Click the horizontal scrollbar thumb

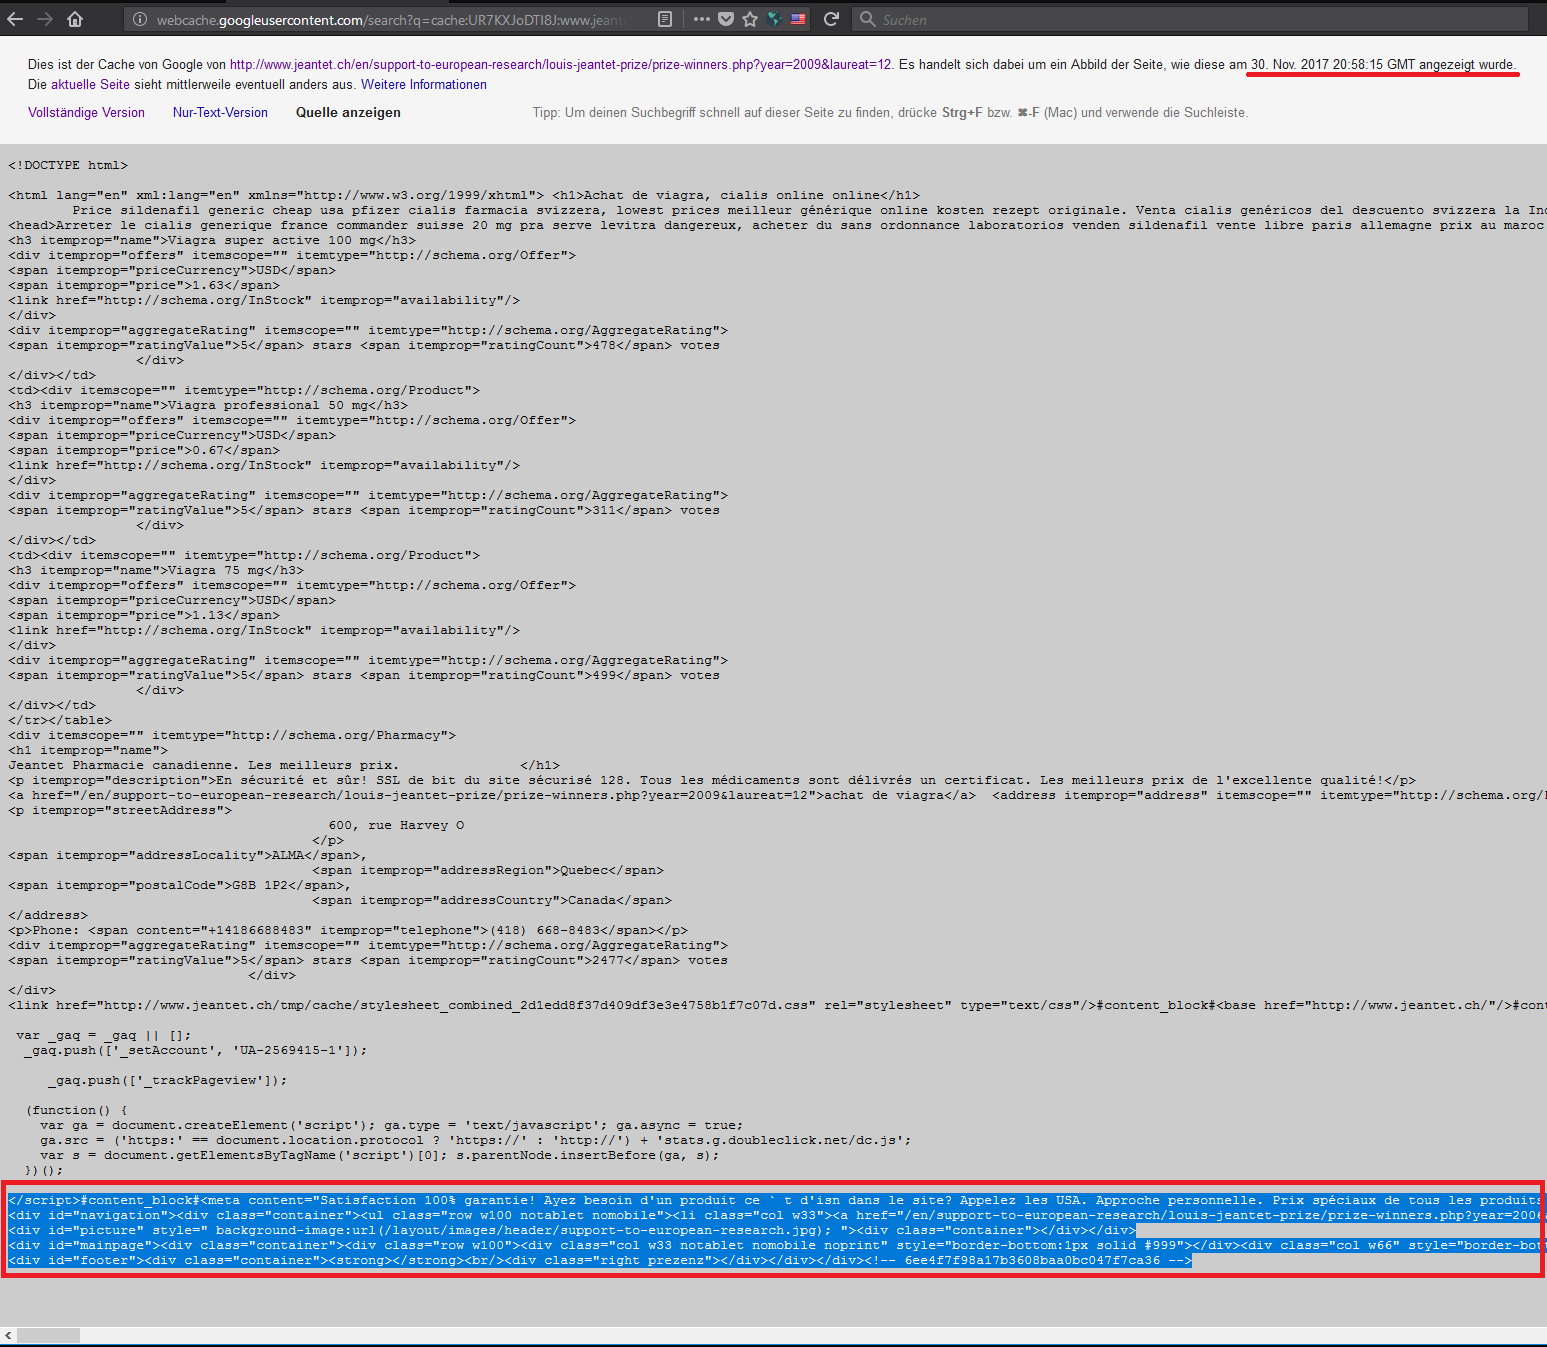pyautogui.click(x=49, y=1336)
